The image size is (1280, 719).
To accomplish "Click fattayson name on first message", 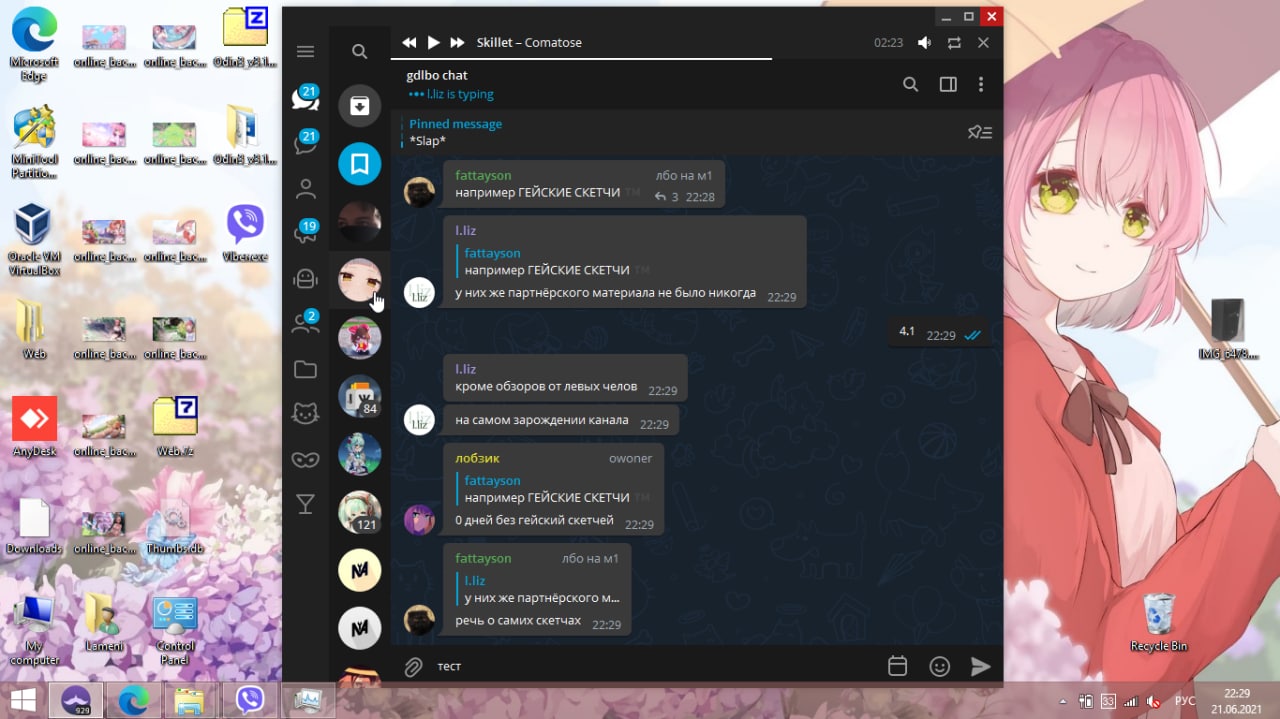I will click(483, 175).
